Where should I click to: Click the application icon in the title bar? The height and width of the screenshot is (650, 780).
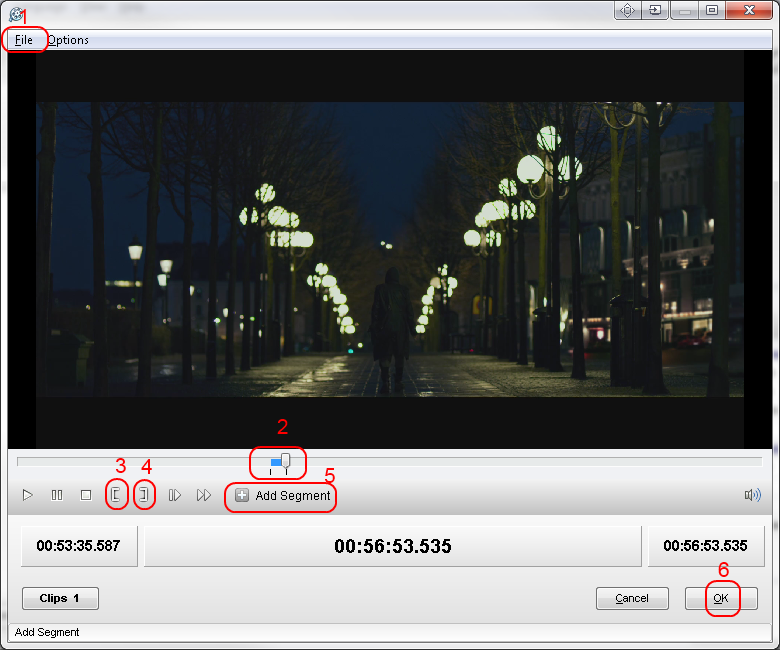[x=17, y=14]
